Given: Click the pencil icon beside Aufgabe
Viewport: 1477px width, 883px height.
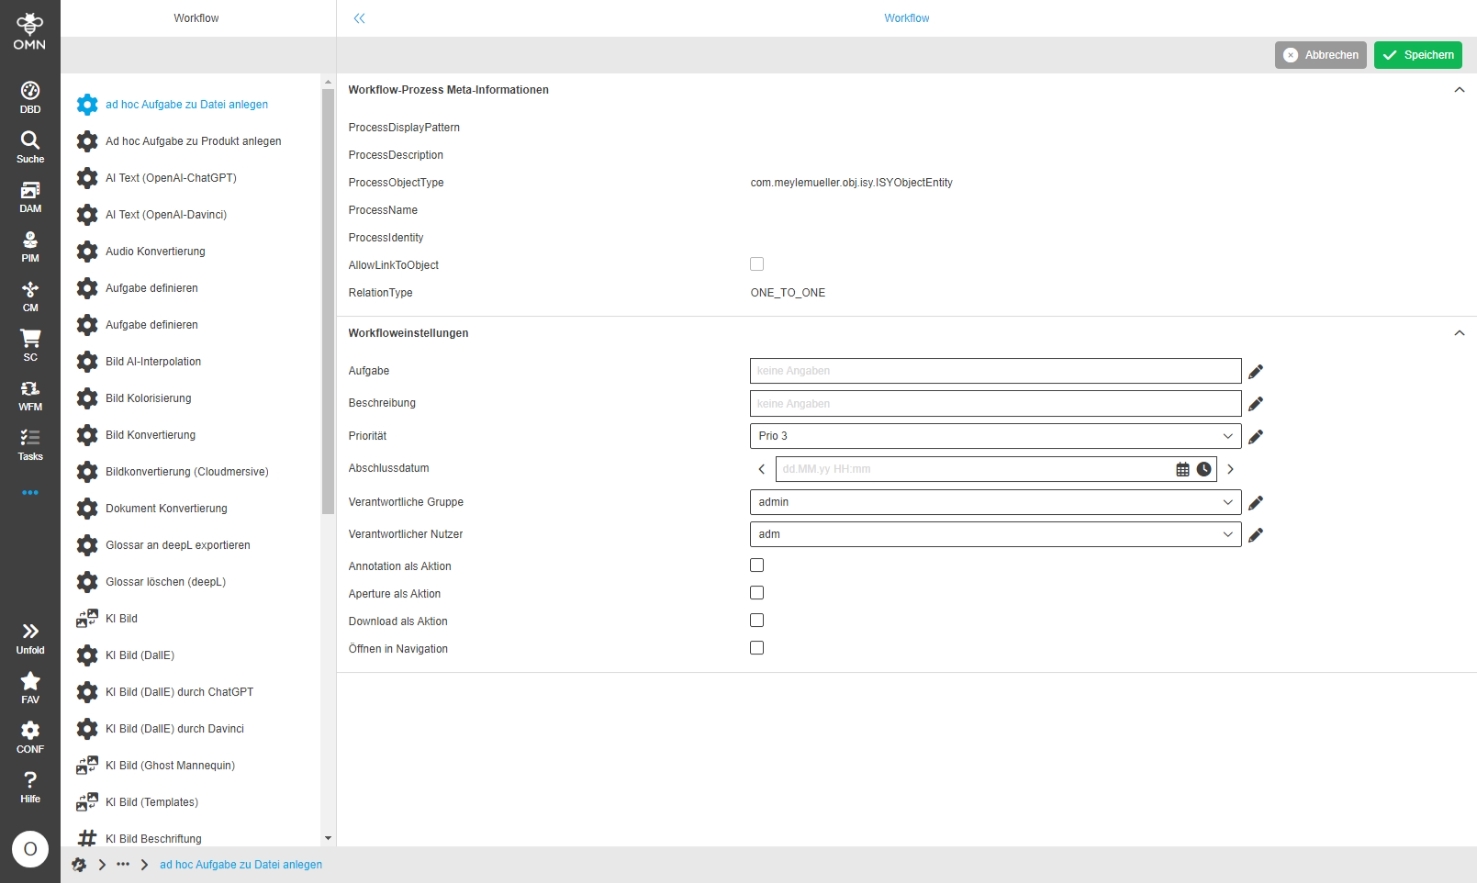Looking at the screenshot, I should pyautogui.click(x=1256, y=371).
